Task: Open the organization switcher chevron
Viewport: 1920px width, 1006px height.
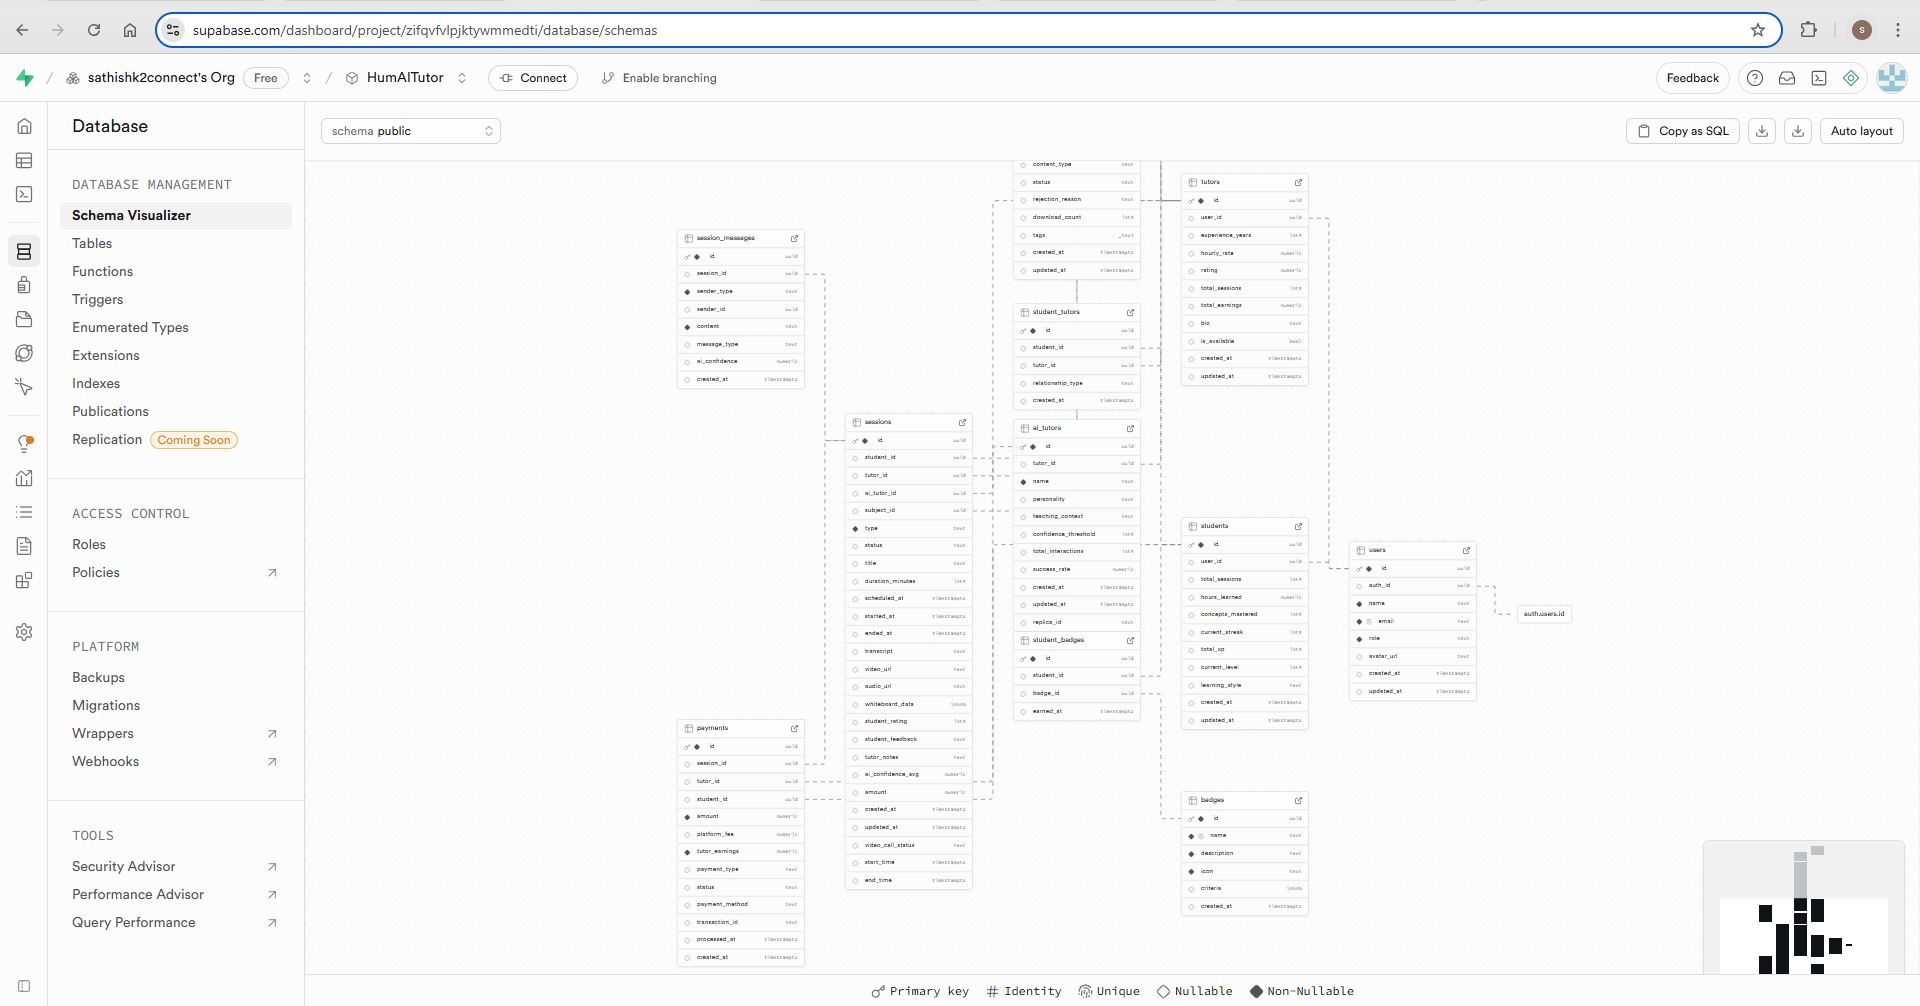Action: click(x=307, y=78)
